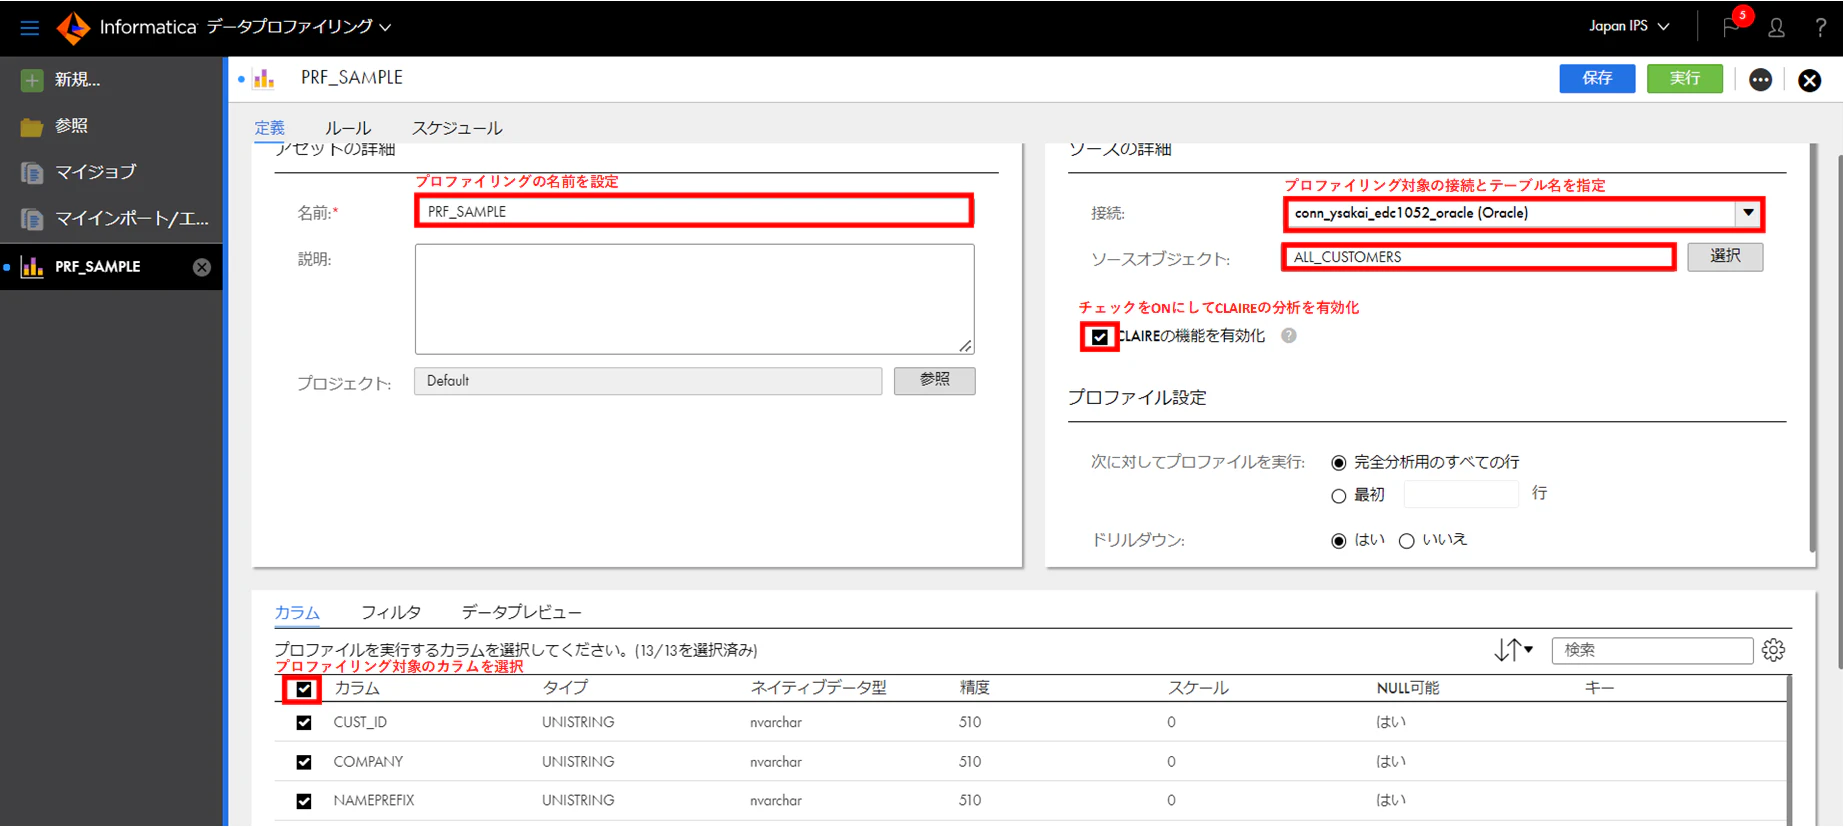Click the 保存 save button

(x=1597, y=78)
